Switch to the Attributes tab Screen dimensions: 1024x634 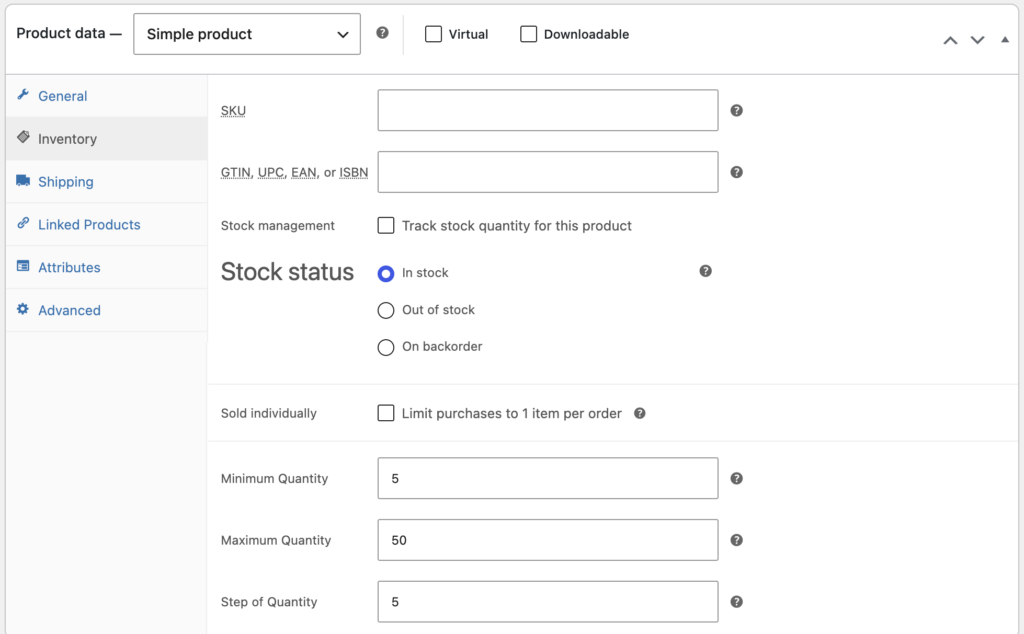tap(106, 268)
